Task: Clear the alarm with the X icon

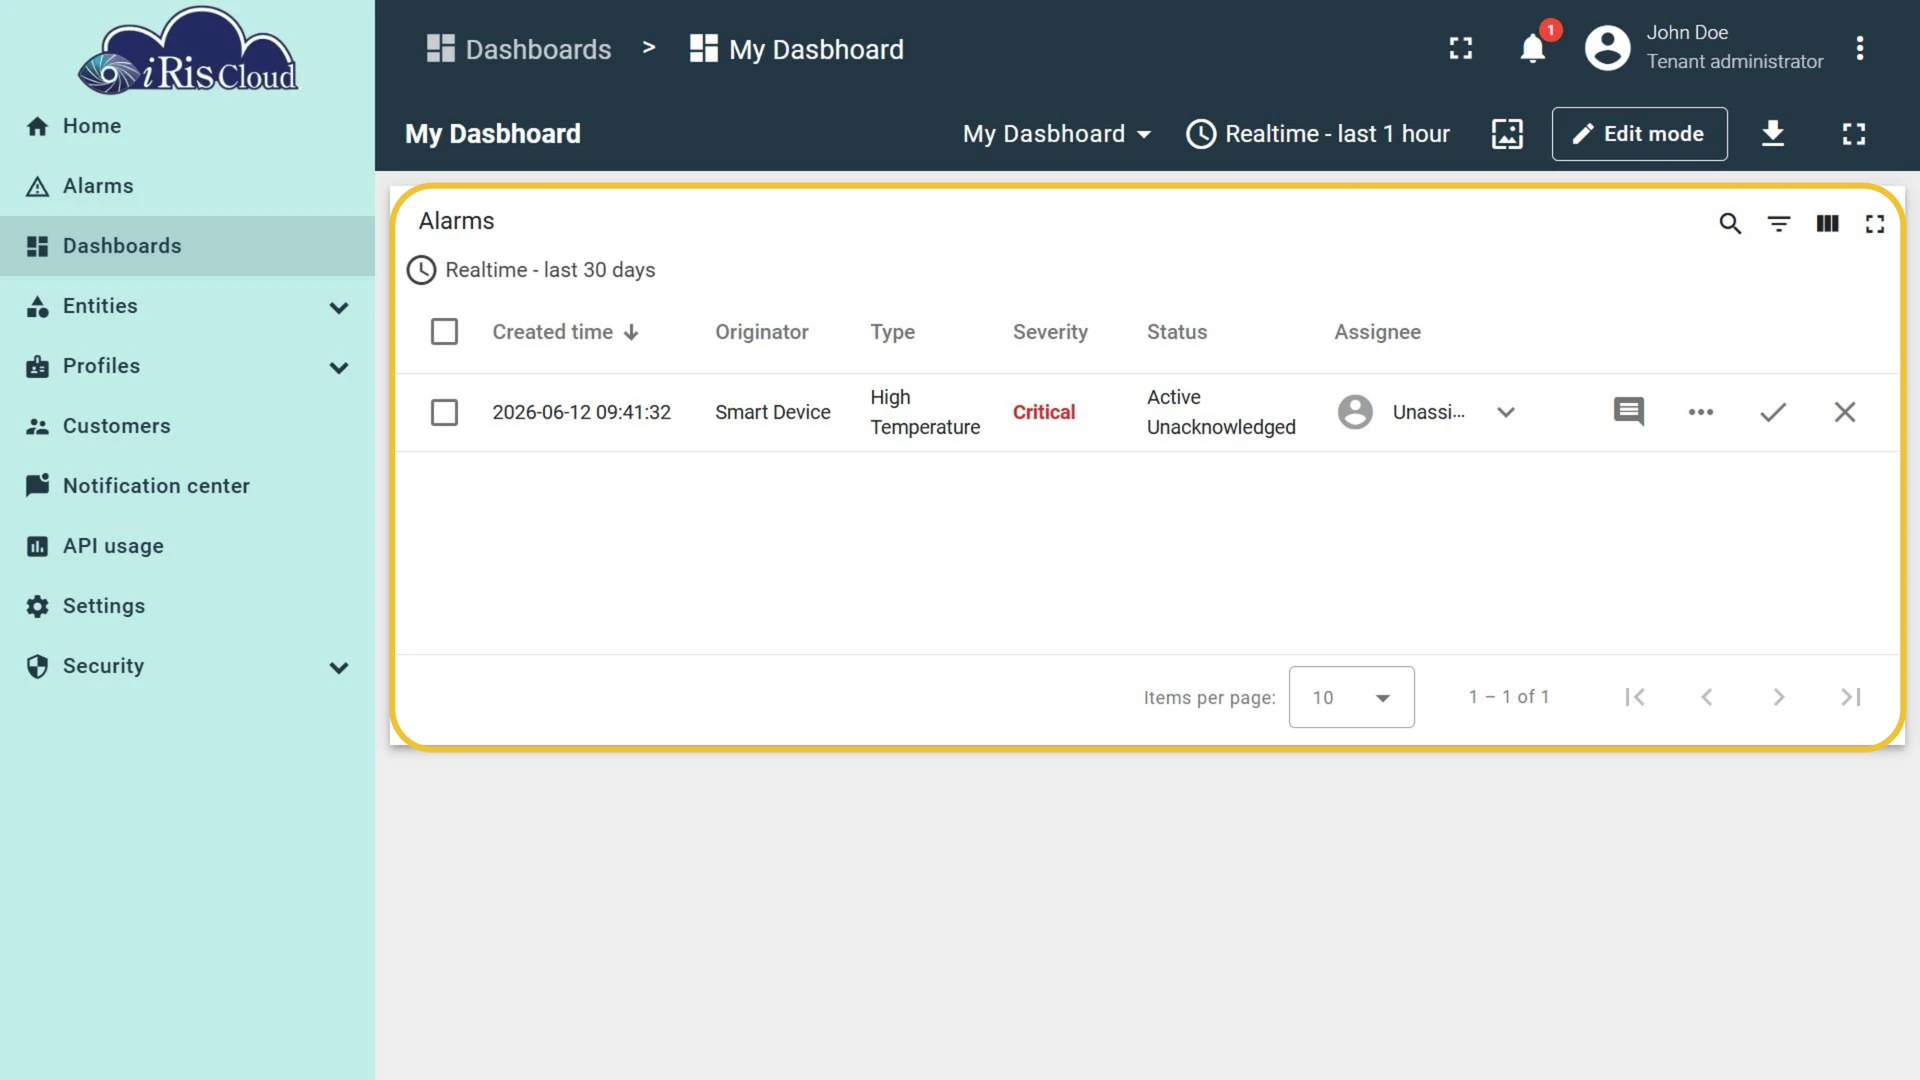Action: [x=1845, y=412]
